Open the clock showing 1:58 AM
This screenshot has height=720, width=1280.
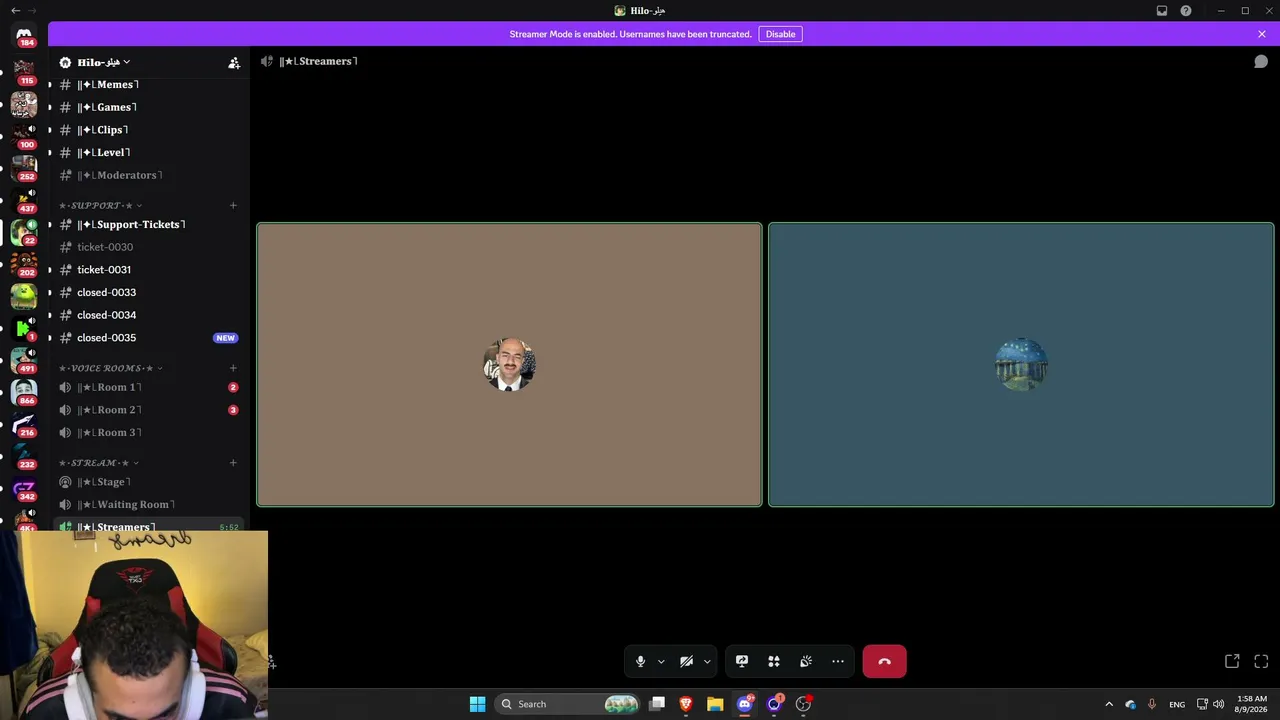tap(1252, 704)
